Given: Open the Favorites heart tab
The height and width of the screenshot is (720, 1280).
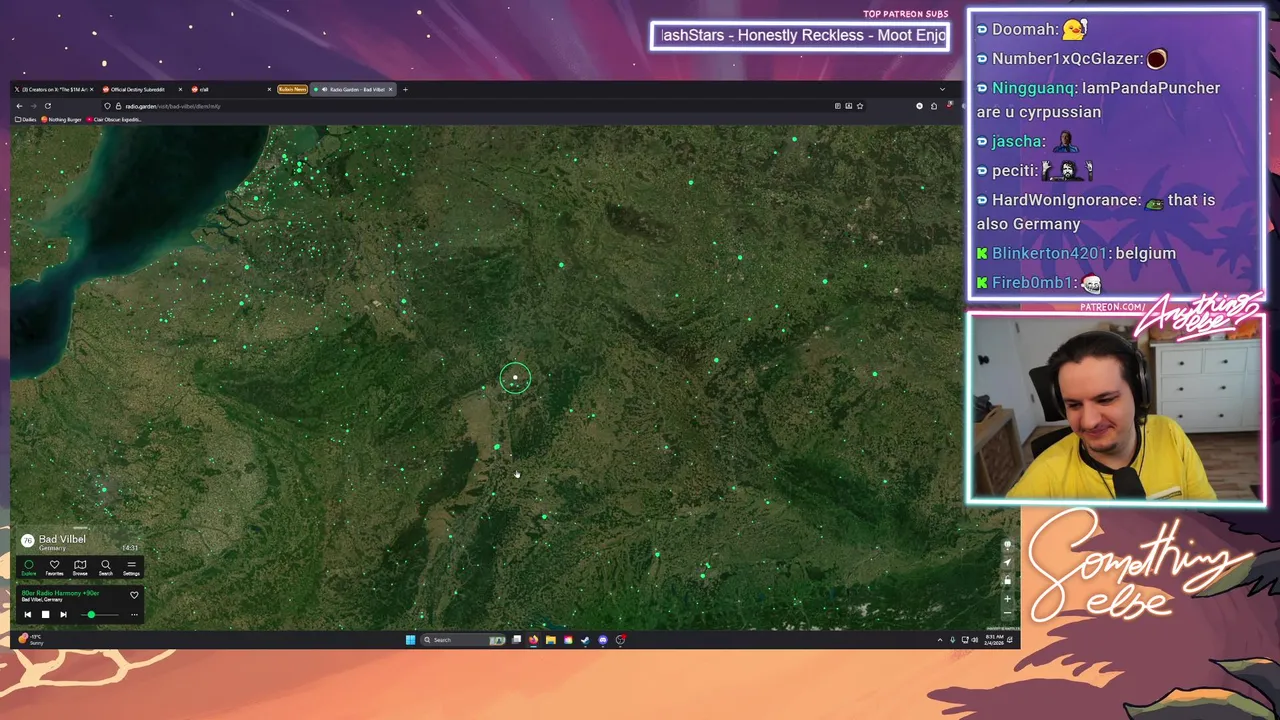Looking at the screenshot, I should pyautogui.click(x=54, y=567).
